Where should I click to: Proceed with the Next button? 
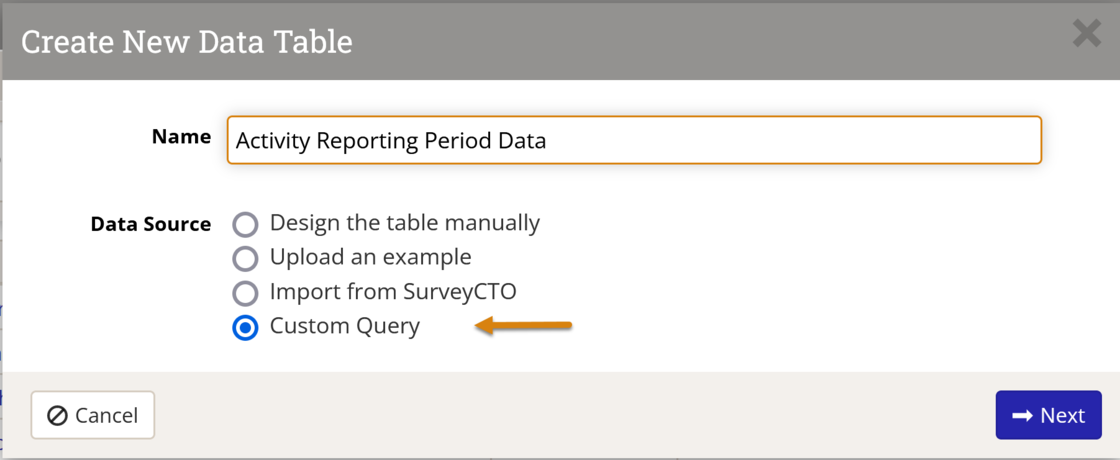pos(1048,415)
